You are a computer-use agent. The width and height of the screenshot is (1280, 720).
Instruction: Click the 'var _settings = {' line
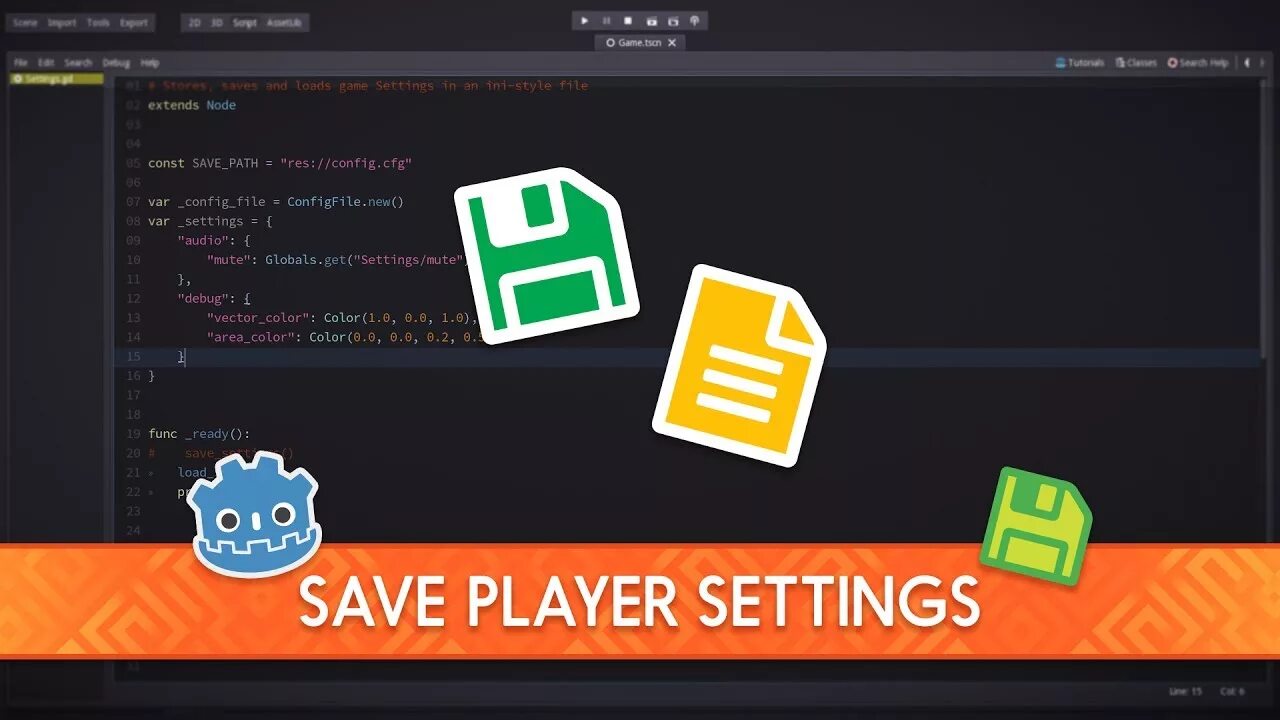click(x=210, y=221)
